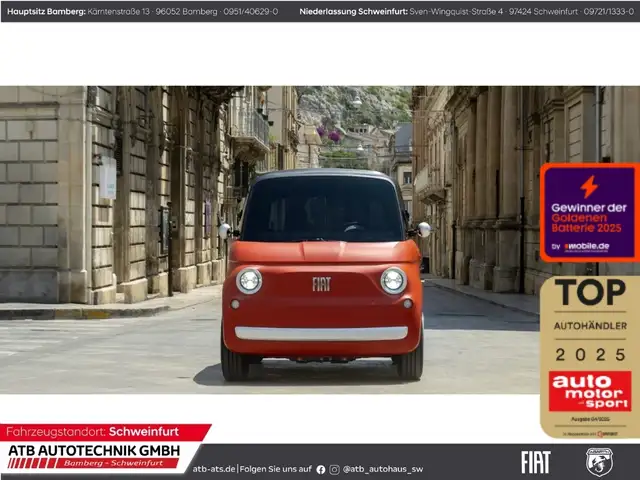
Task: Click the AUTOHÄNDLER text in the badge
Action: pyautogui.click(x=590, y=326)
